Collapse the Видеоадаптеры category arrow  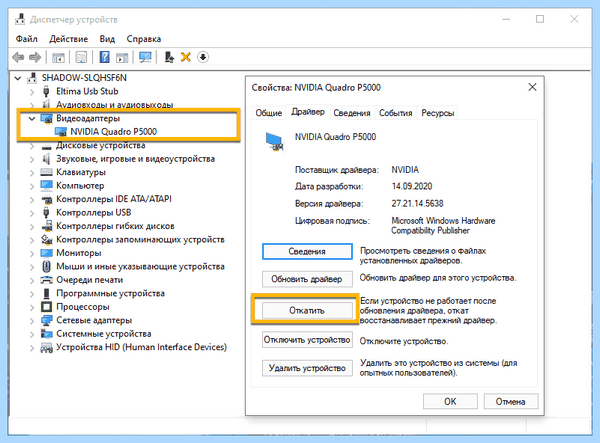pos(32,119)
